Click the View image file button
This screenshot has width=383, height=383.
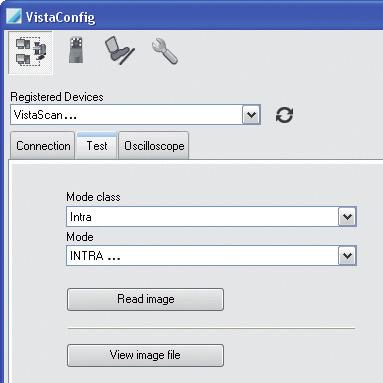tap(145, 355)
